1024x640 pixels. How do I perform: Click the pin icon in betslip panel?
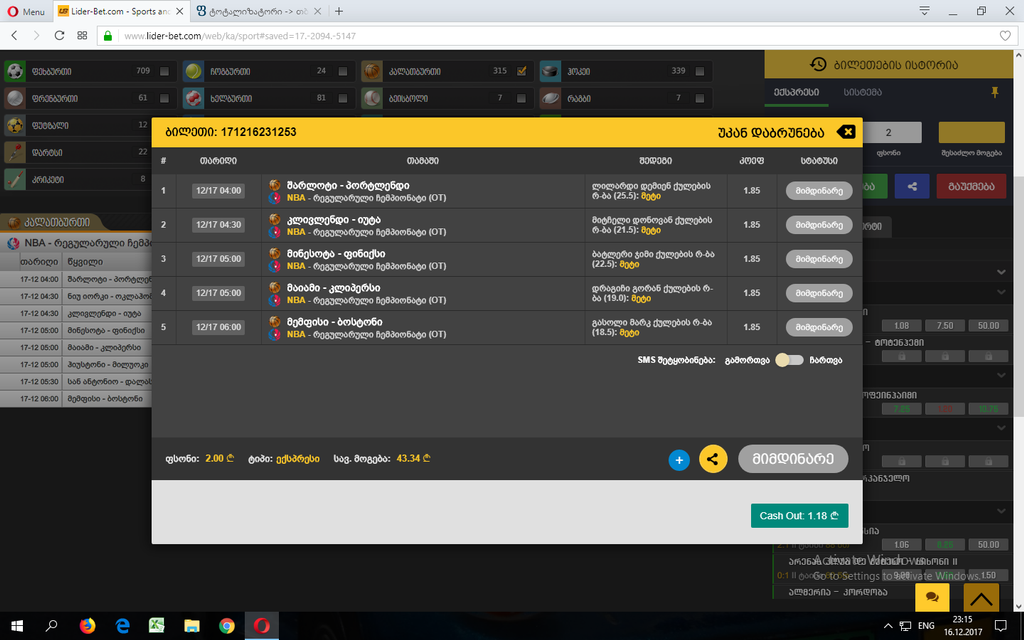pyautogui.click(x=995, y=92)
